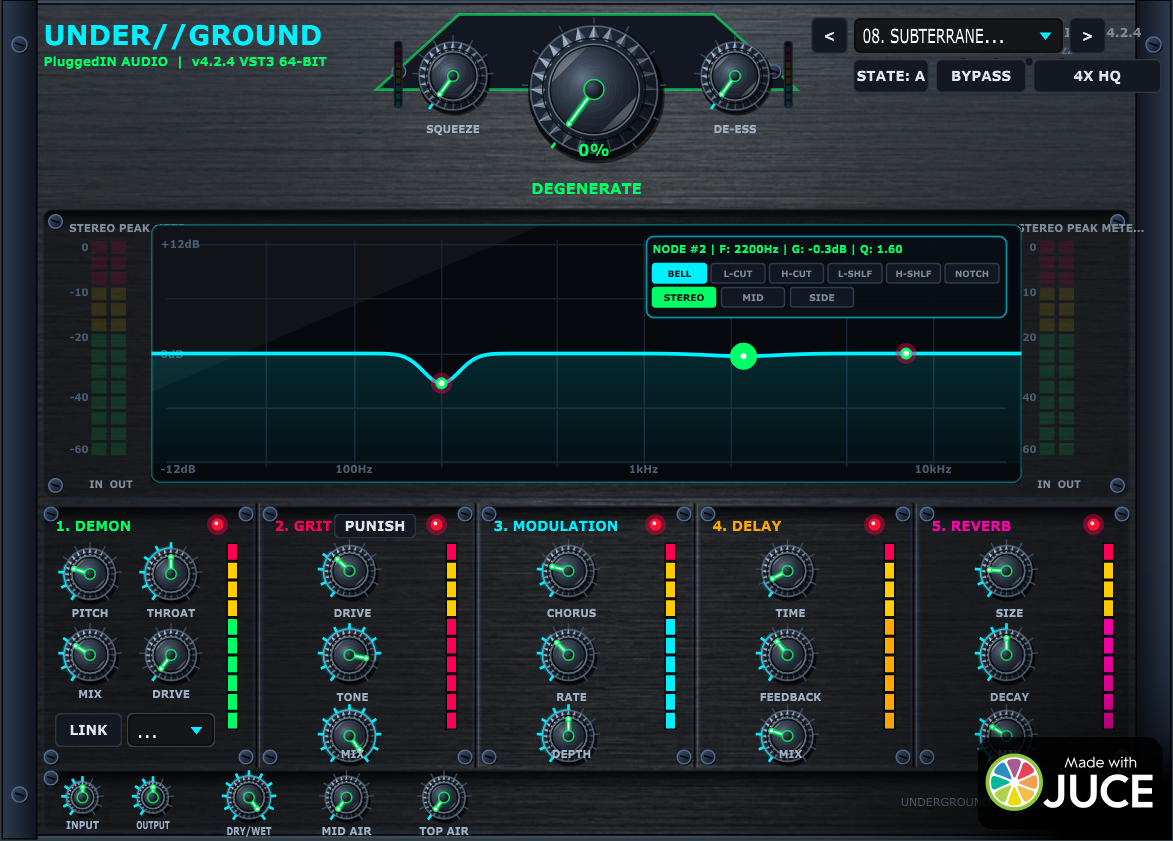Select the NOTCH filter type
The height and width of the screenshot is (841, 1173).
[x=971, y=274]
